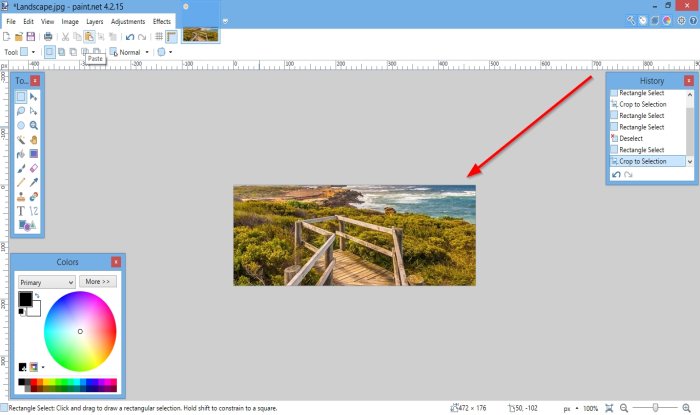This screenshot has height=415, width=700.
Task: Create a new image from toolbar
Action: point(7,37)
